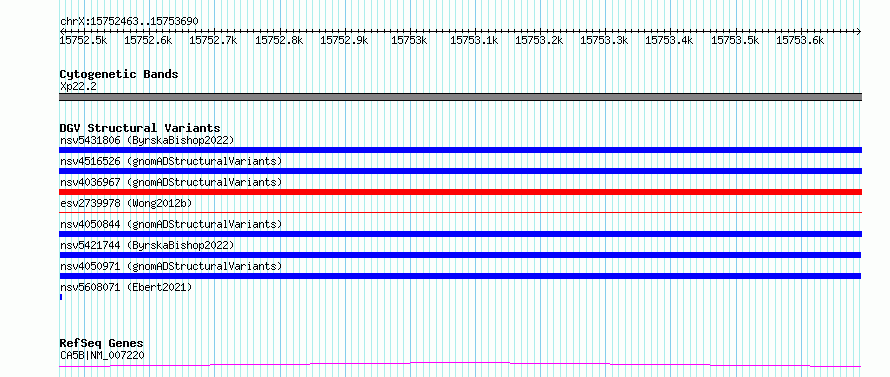Screen dimensions: 890x377
Task: Click ruler tick label 15752.7k
Action: [x=214, y=40]
